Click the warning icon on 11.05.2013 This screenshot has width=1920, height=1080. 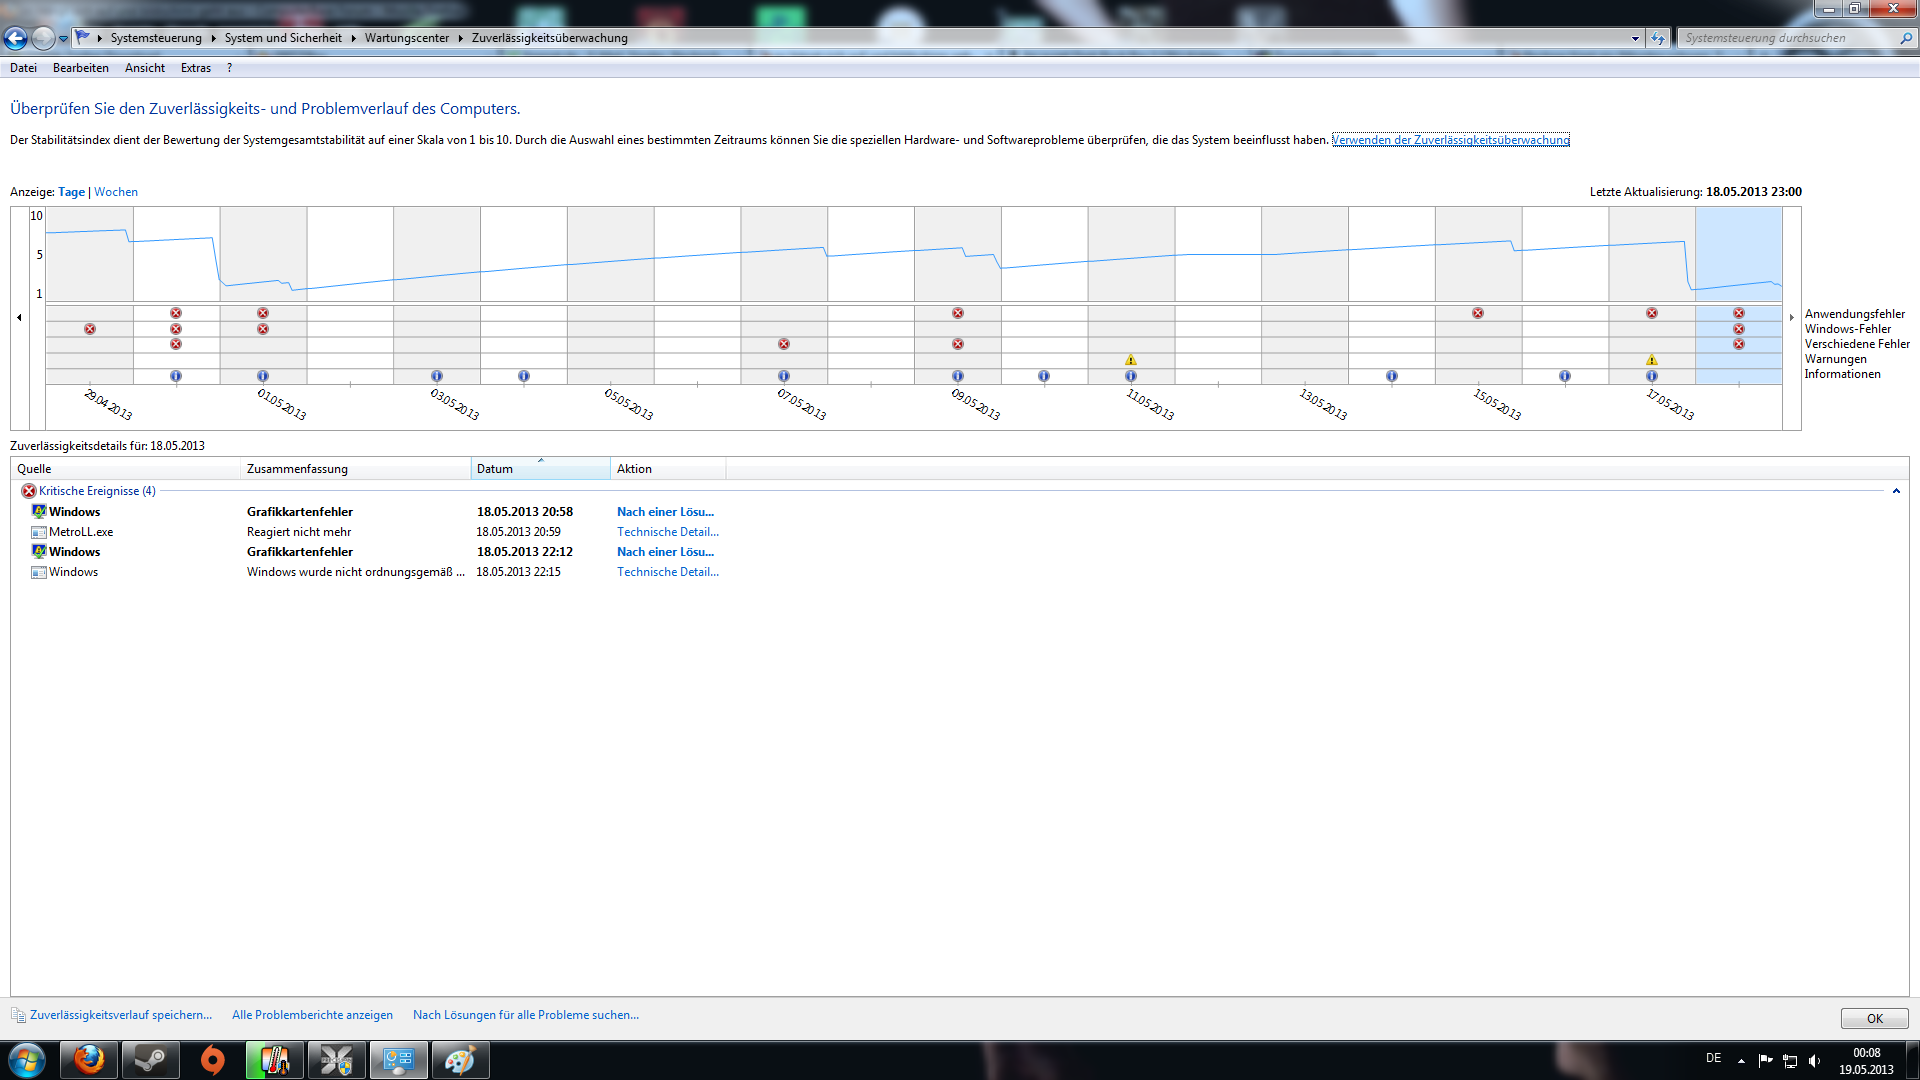[x=1130, y=360]
